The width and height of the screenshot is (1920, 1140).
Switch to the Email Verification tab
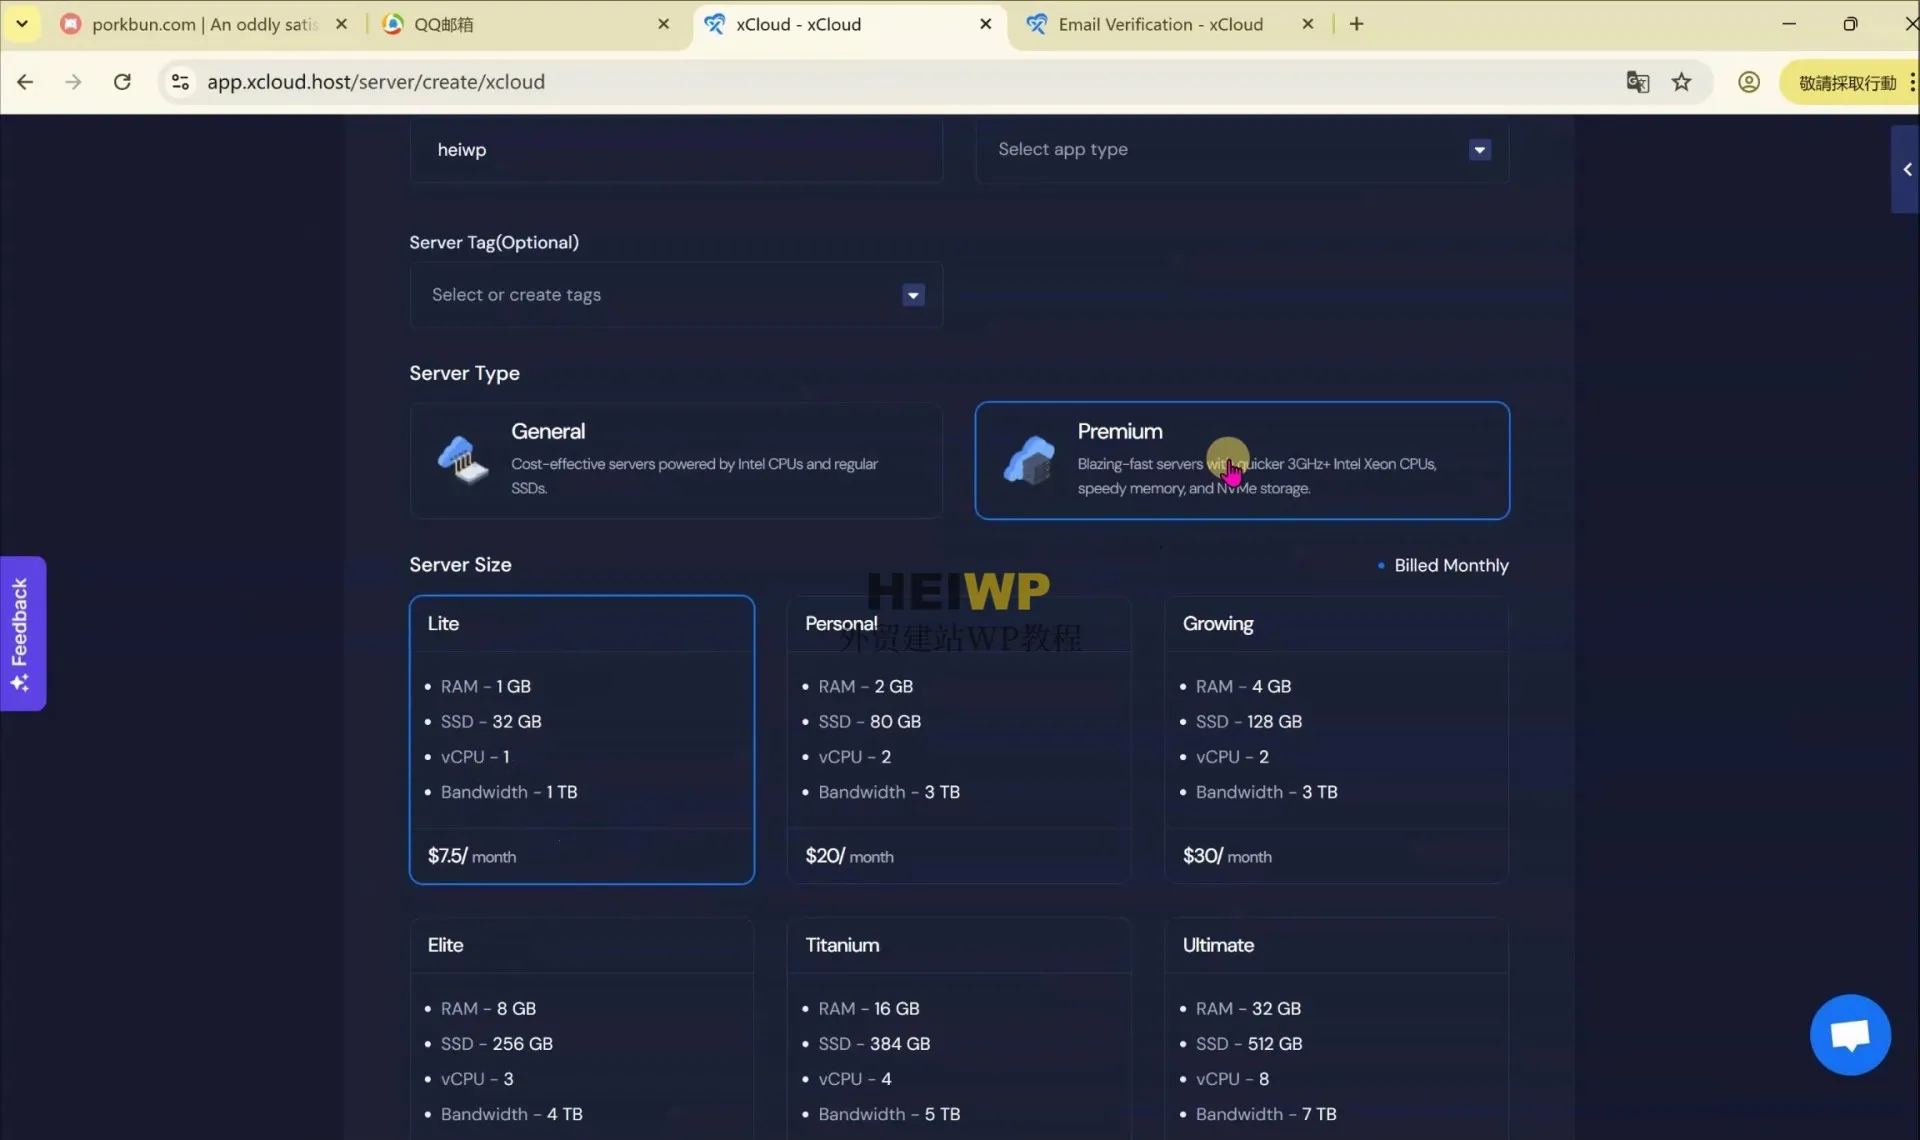click(1160, 23)
